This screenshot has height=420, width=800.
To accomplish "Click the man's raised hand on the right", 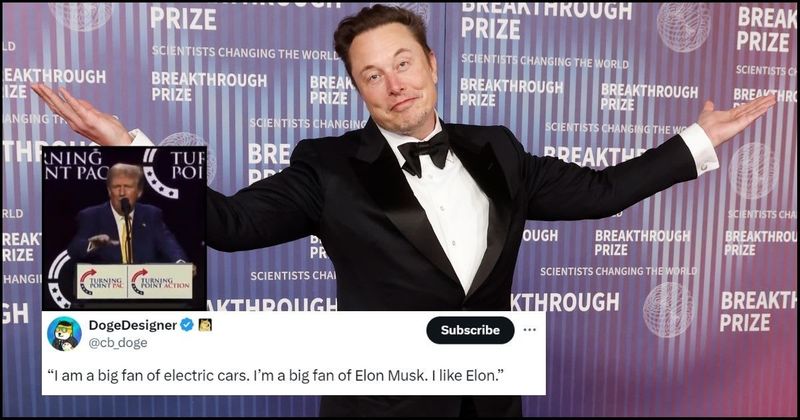I will 736,118.
